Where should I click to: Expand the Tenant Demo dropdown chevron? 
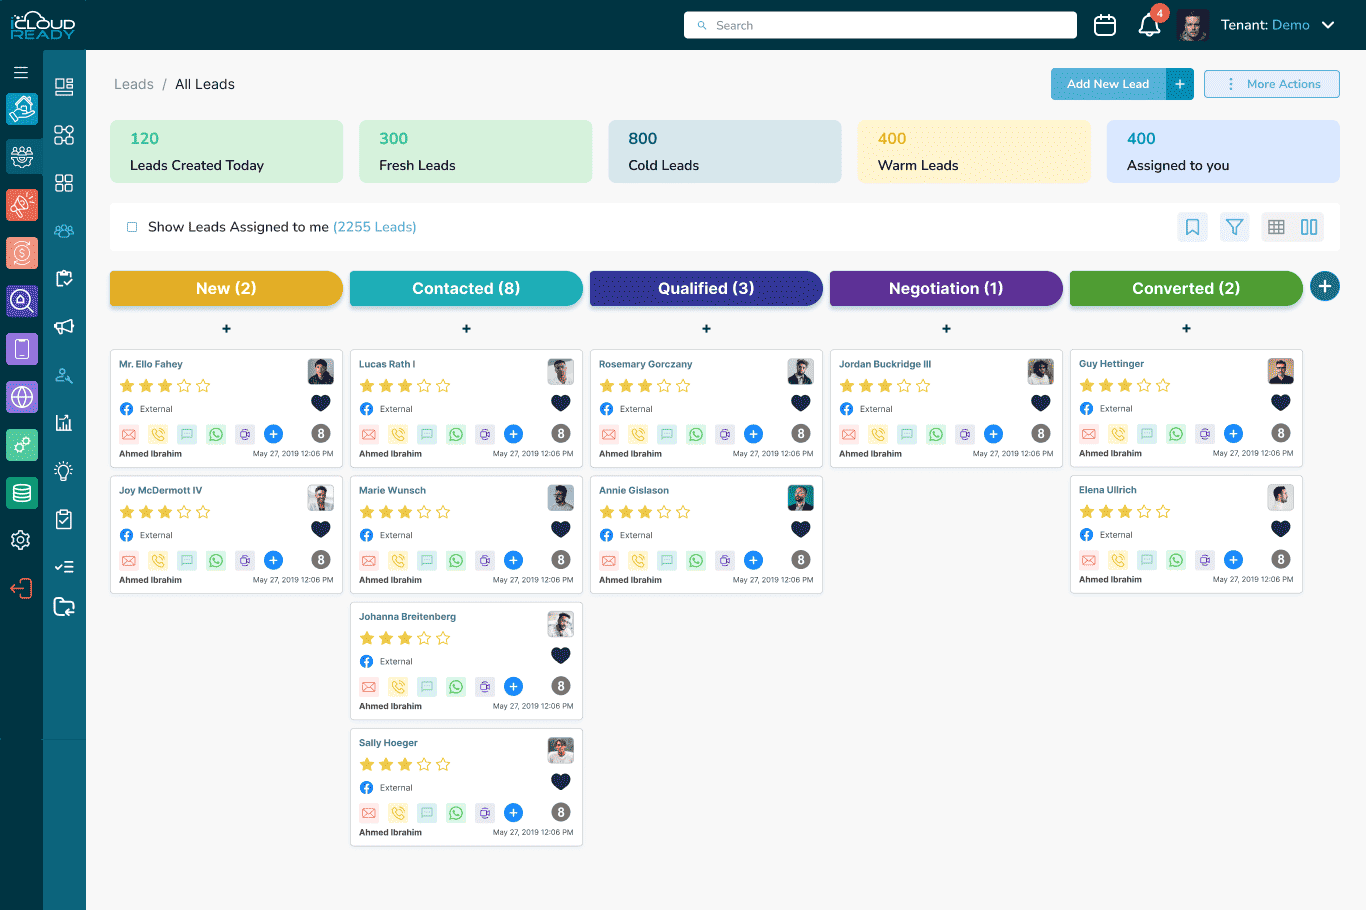click(x=1328, y=25)
